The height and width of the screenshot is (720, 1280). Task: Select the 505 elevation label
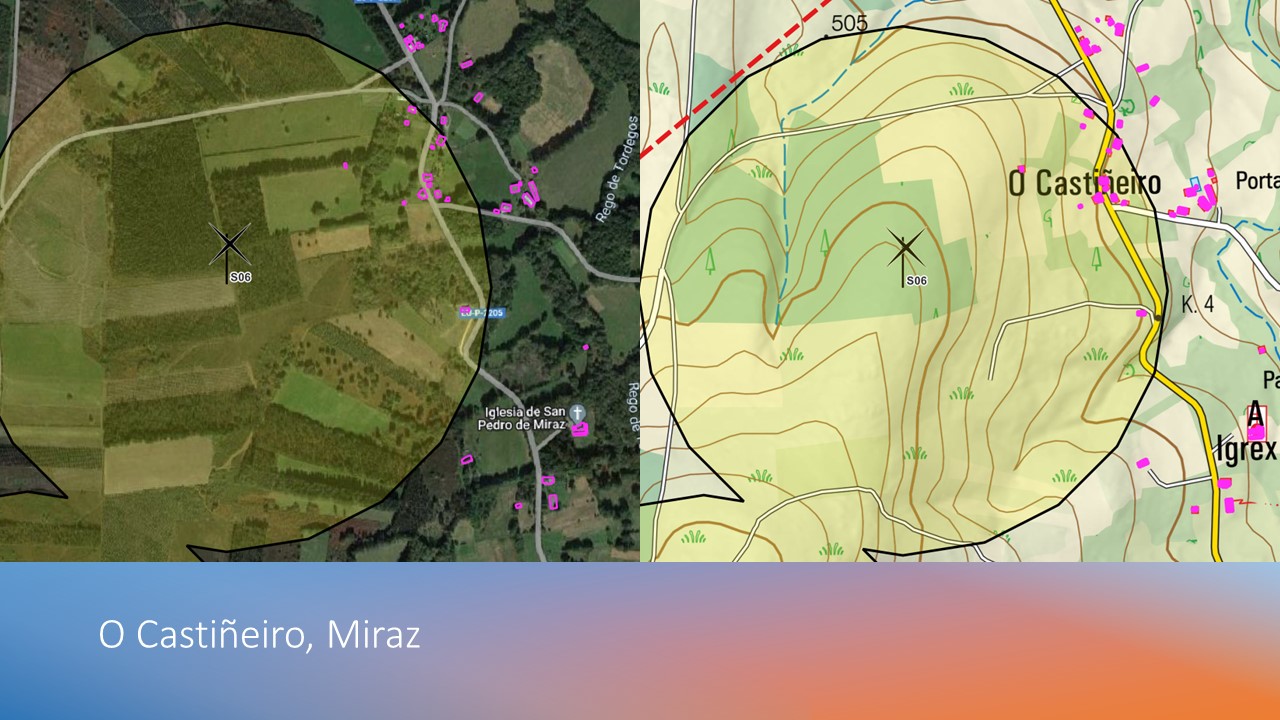(849, 23)
